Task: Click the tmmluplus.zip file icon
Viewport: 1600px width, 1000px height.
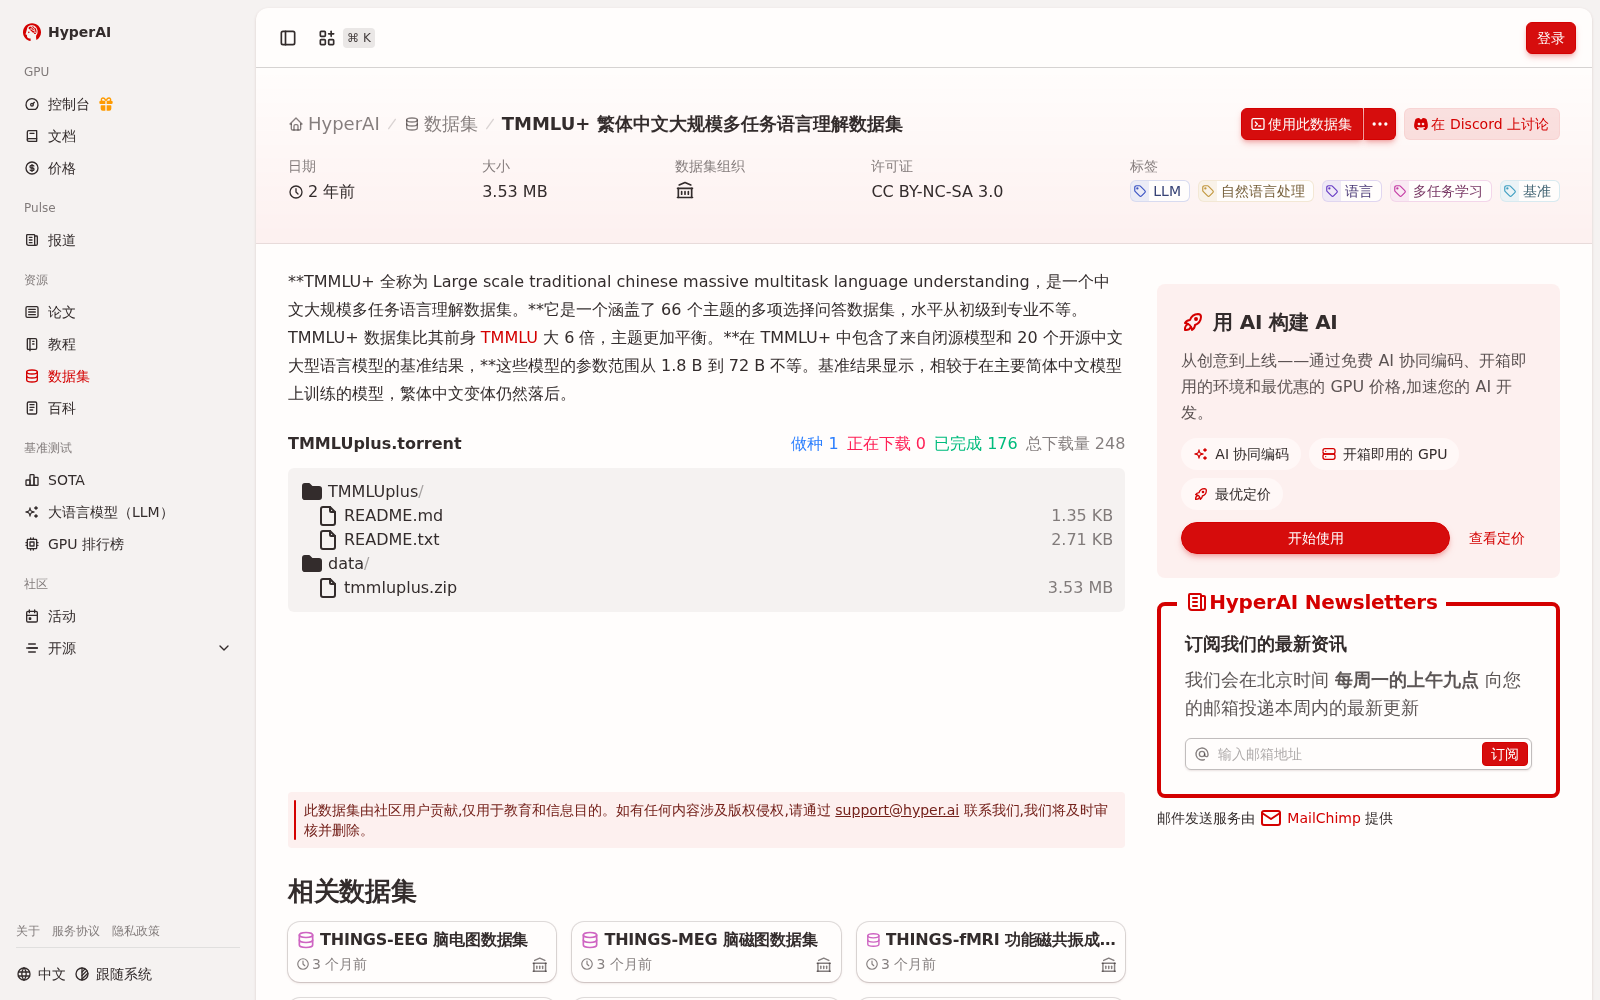Action: tap(328, 587)
